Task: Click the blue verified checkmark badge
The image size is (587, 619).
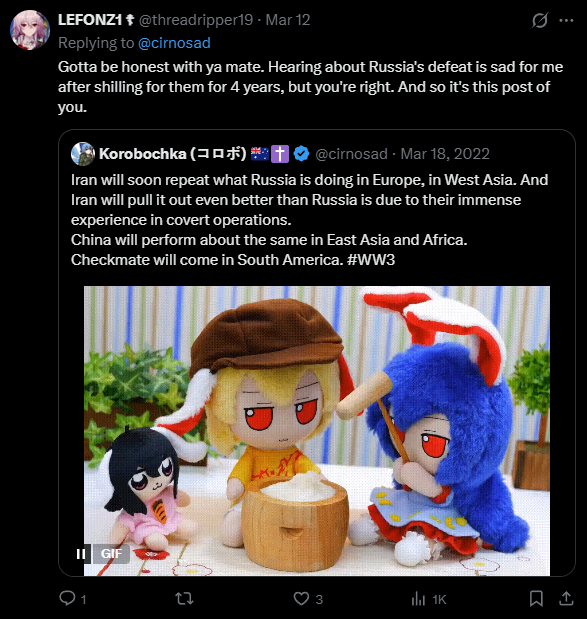Action: [302, 154]
